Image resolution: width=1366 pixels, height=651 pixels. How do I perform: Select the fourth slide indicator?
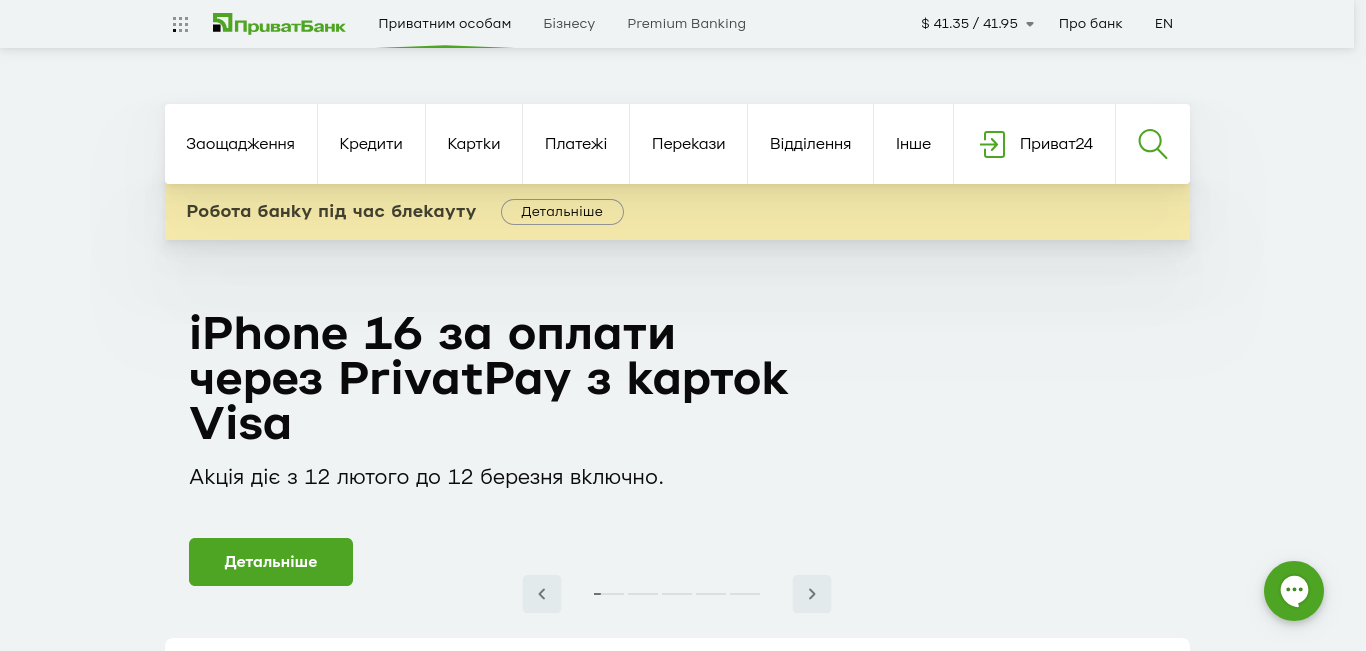coord(711,594)
